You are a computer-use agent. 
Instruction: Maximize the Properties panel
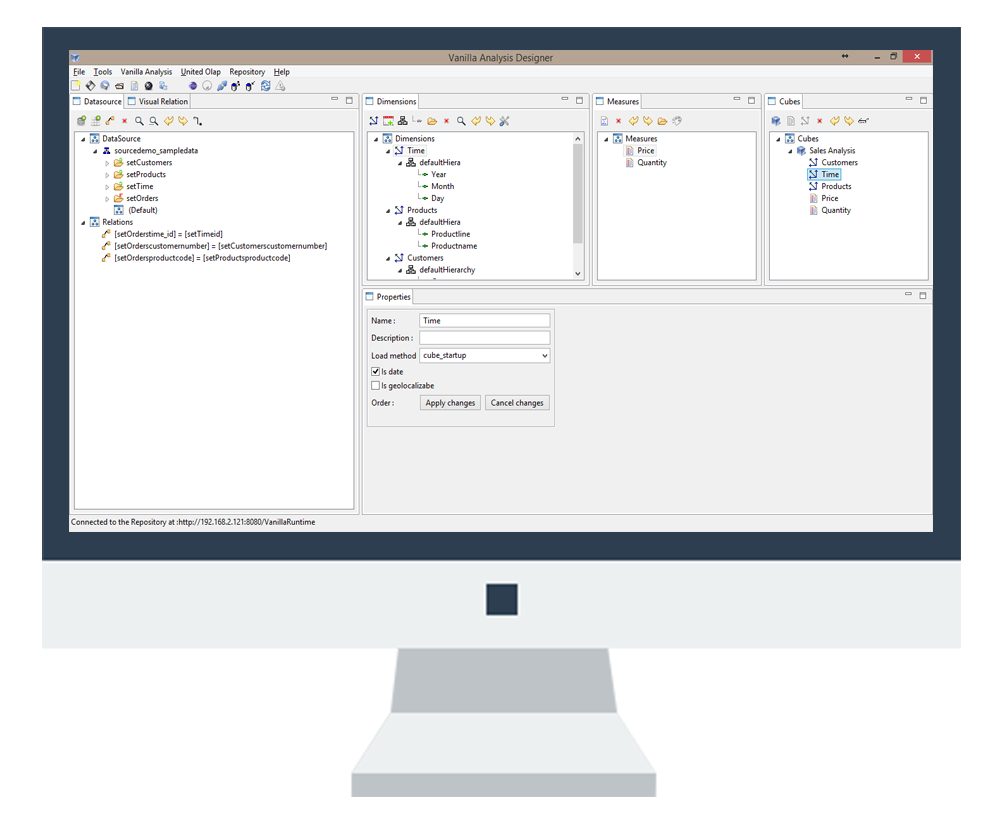click(923, 295)
